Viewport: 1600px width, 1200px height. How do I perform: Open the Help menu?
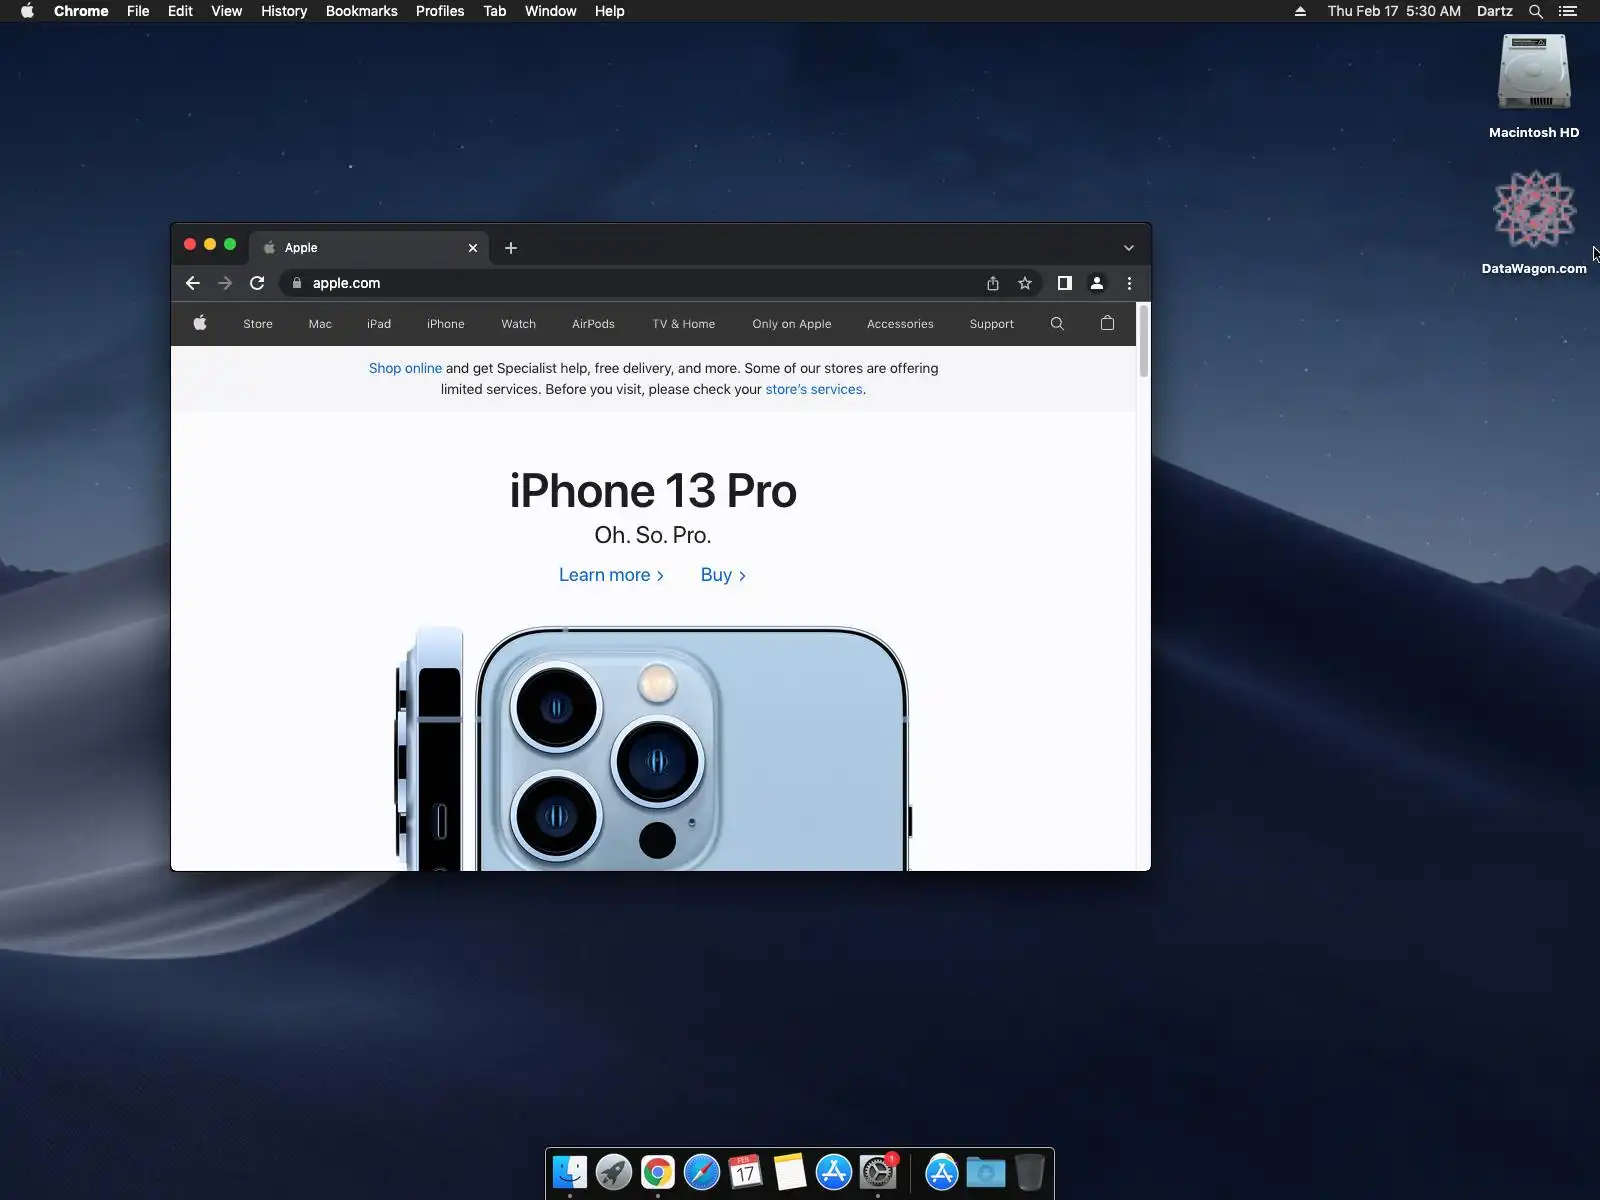tap(610, 11)
